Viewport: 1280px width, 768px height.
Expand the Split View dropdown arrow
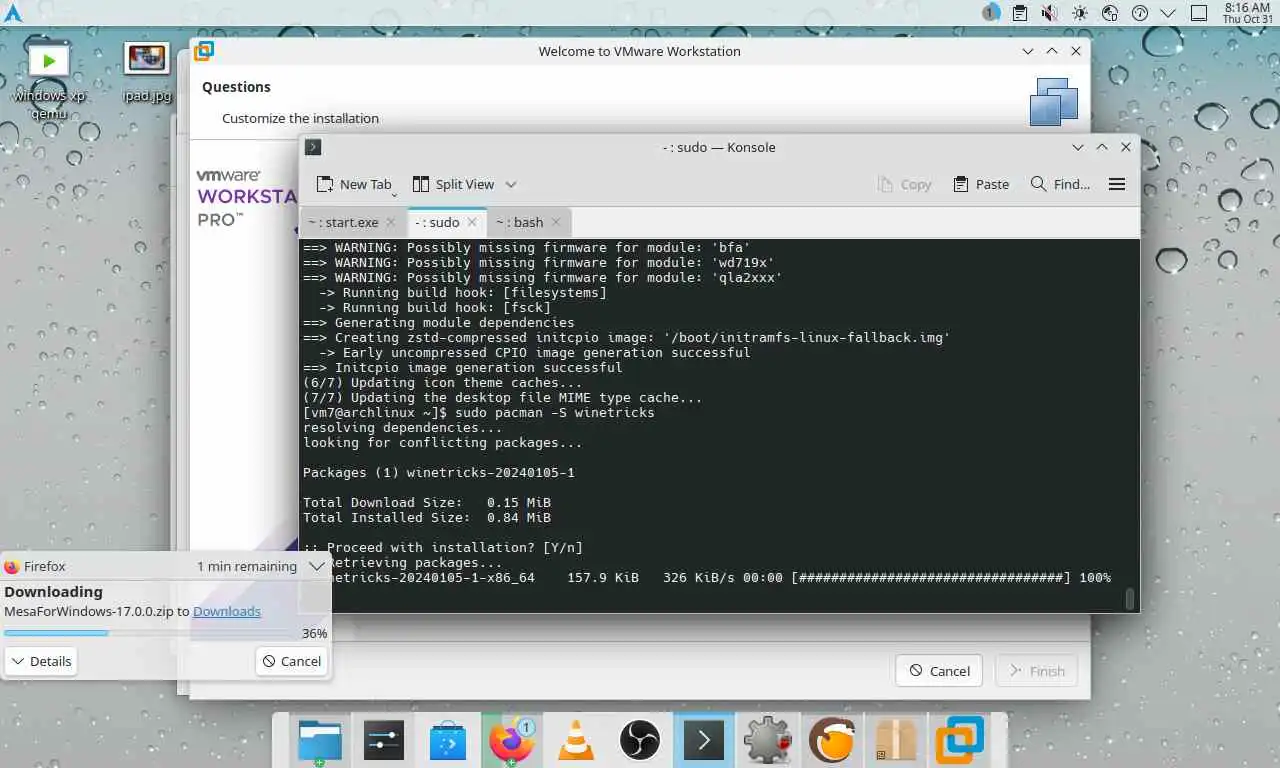click(x=511, y=184)
